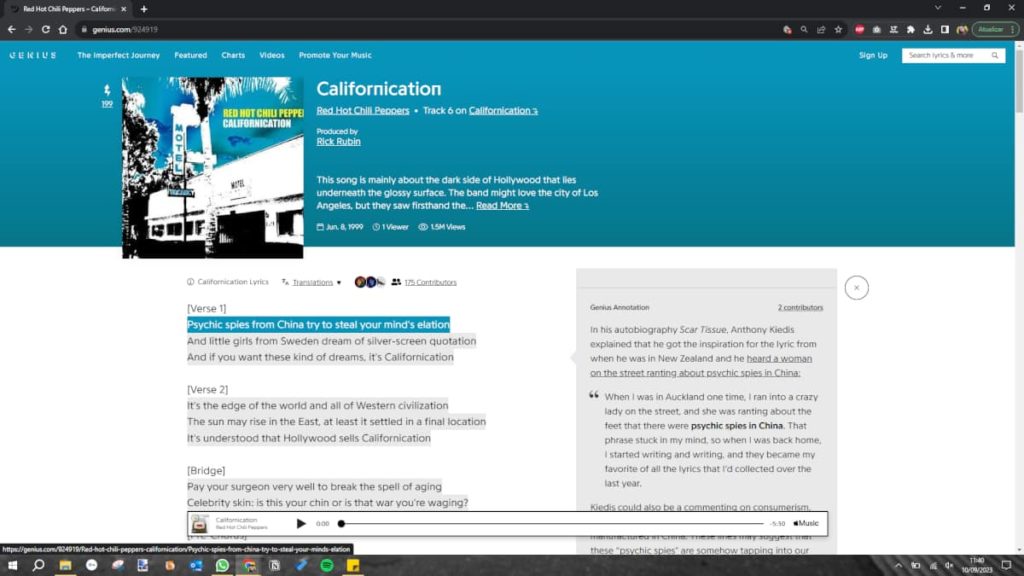1024x576 pixels.
Task: Open Red Hot Chili Peppers artist link
Action: click(x=362, y=110)
